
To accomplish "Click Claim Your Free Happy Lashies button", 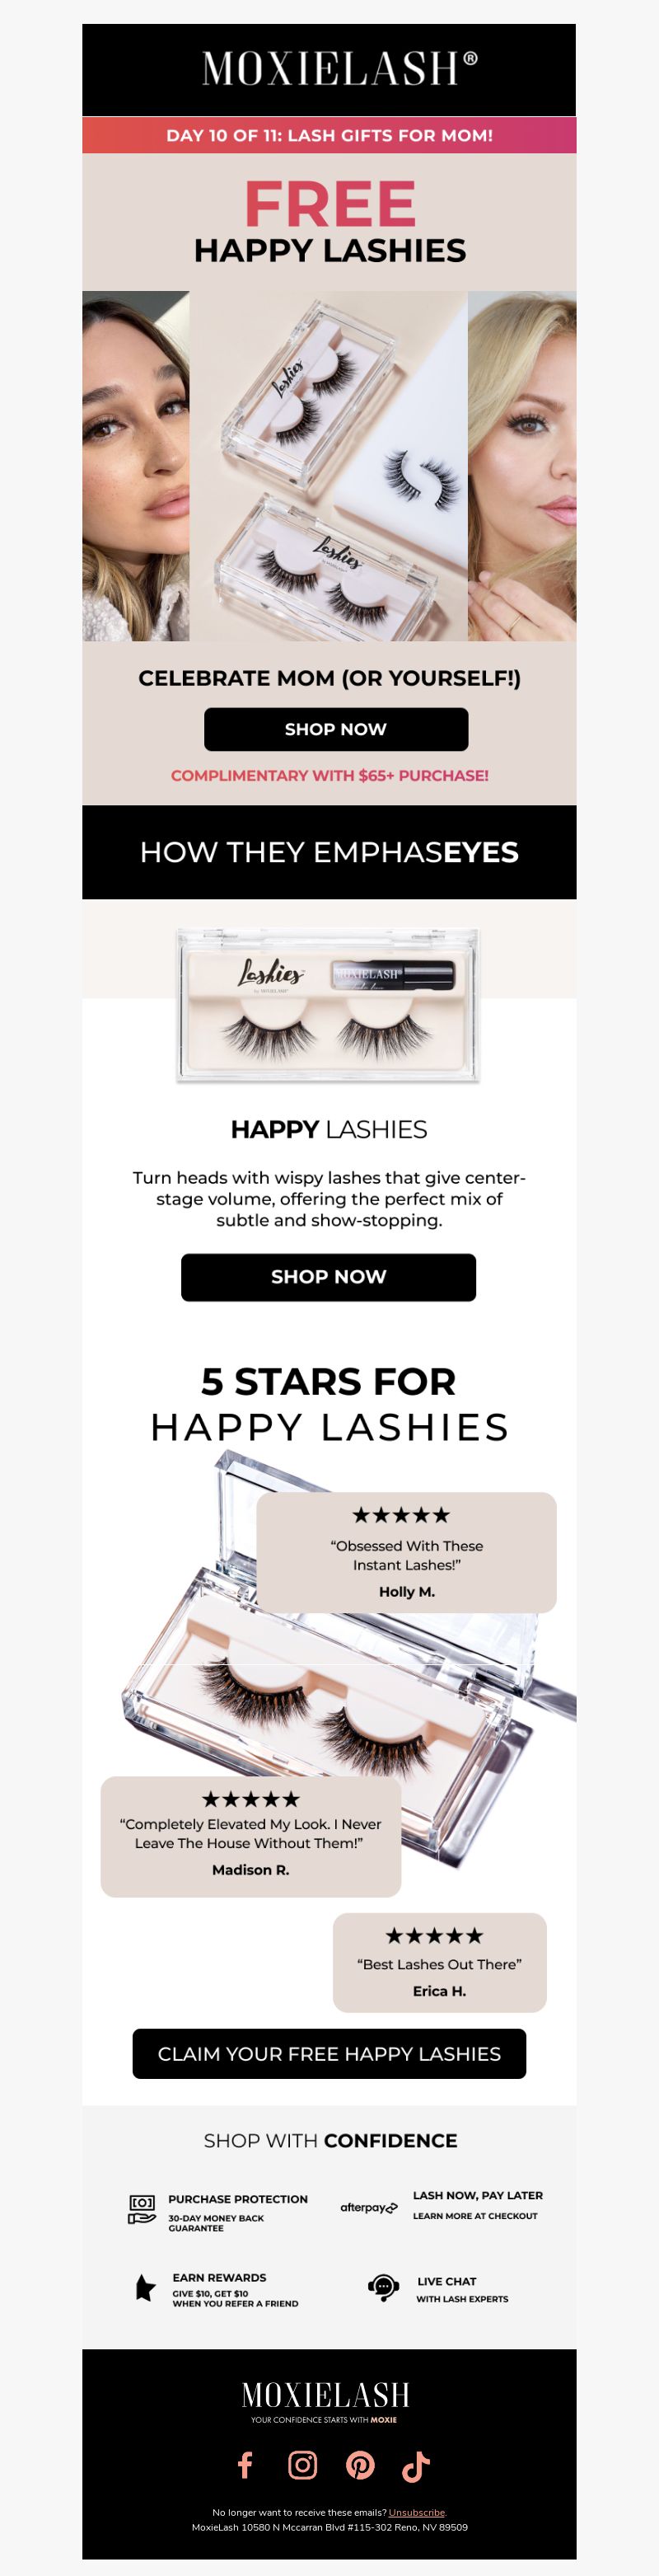I will (329, 2053).
